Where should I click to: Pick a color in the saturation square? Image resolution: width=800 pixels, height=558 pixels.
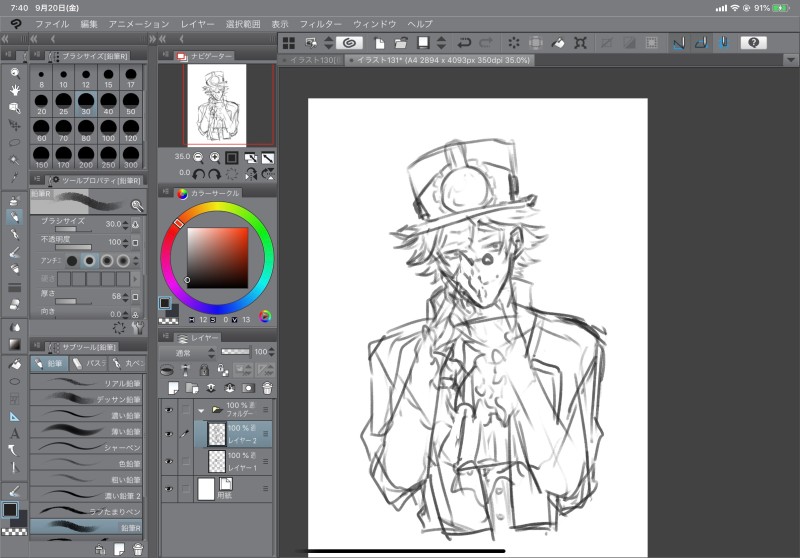click(x=218, y=258)
